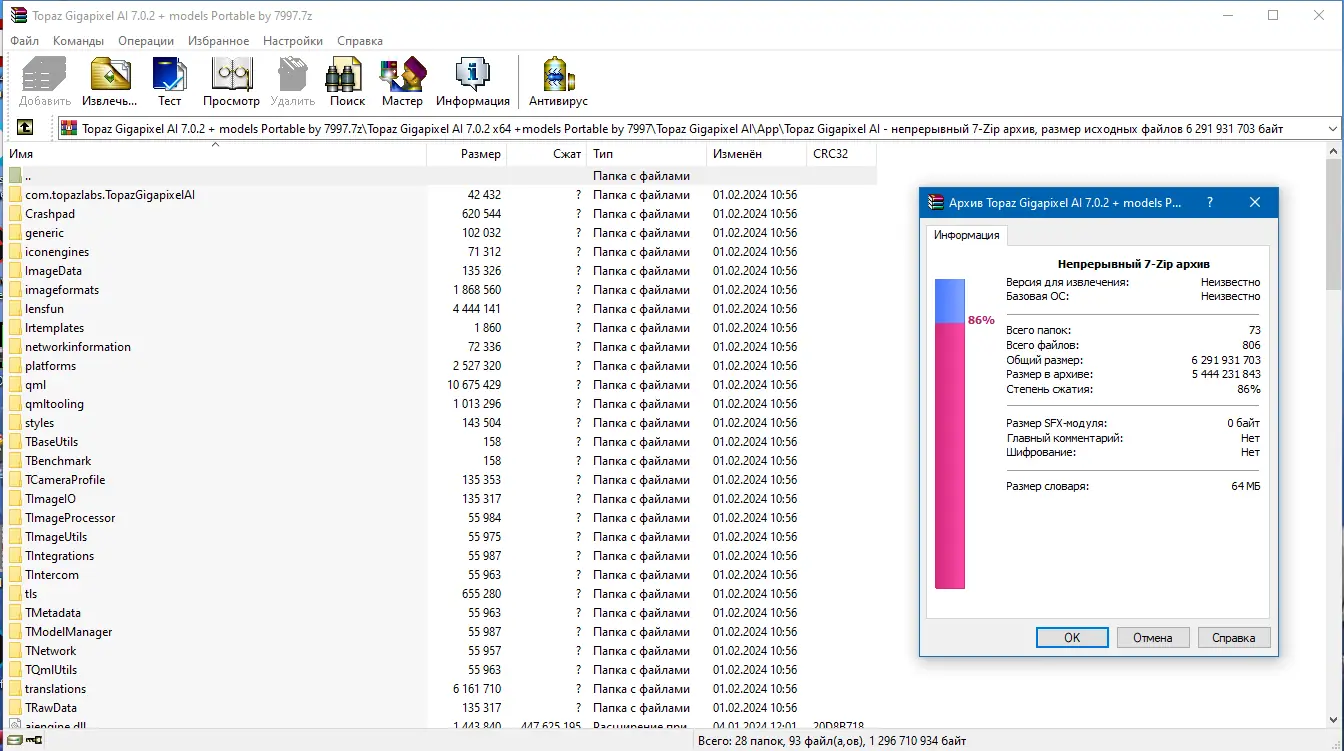Click the Информация toolbar icon

[472, 74]
